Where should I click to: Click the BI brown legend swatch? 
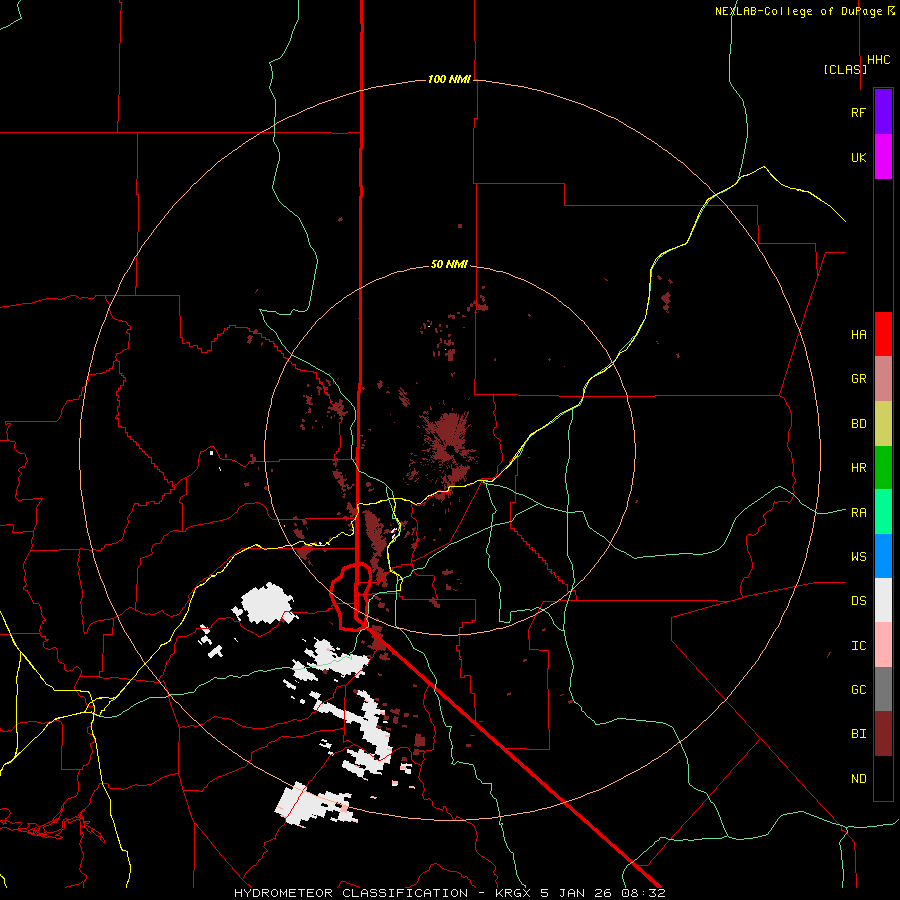point(883,734)
